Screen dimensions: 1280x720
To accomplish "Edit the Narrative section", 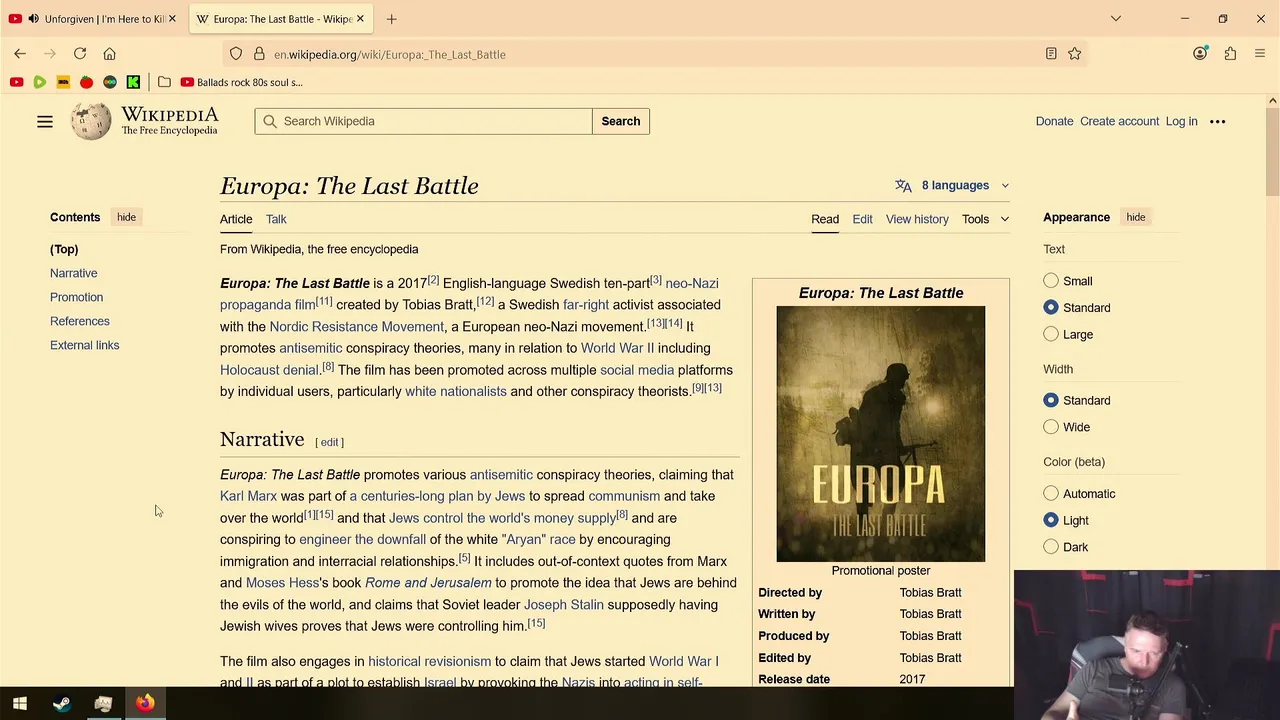I will pyautogui.click(x=330, y=442).
